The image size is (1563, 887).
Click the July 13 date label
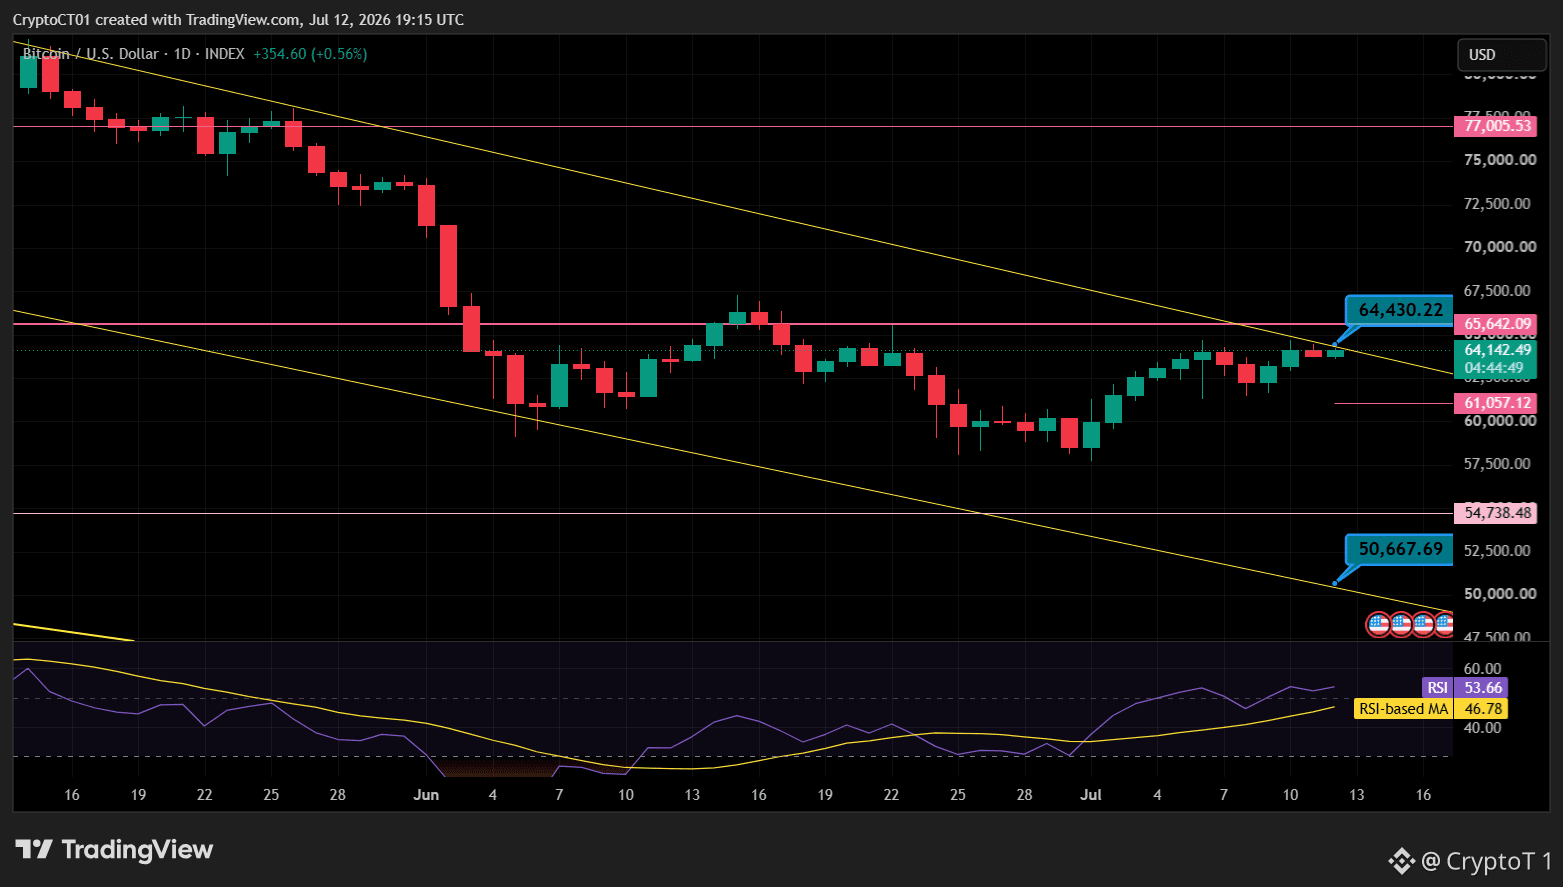pos(1357,795)
